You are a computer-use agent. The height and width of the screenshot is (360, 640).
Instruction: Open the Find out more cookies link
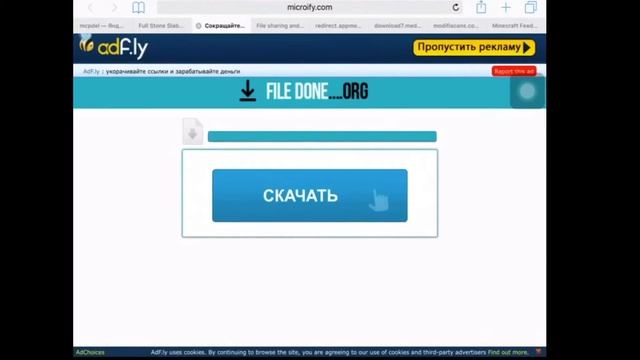(x=508, y=352)
